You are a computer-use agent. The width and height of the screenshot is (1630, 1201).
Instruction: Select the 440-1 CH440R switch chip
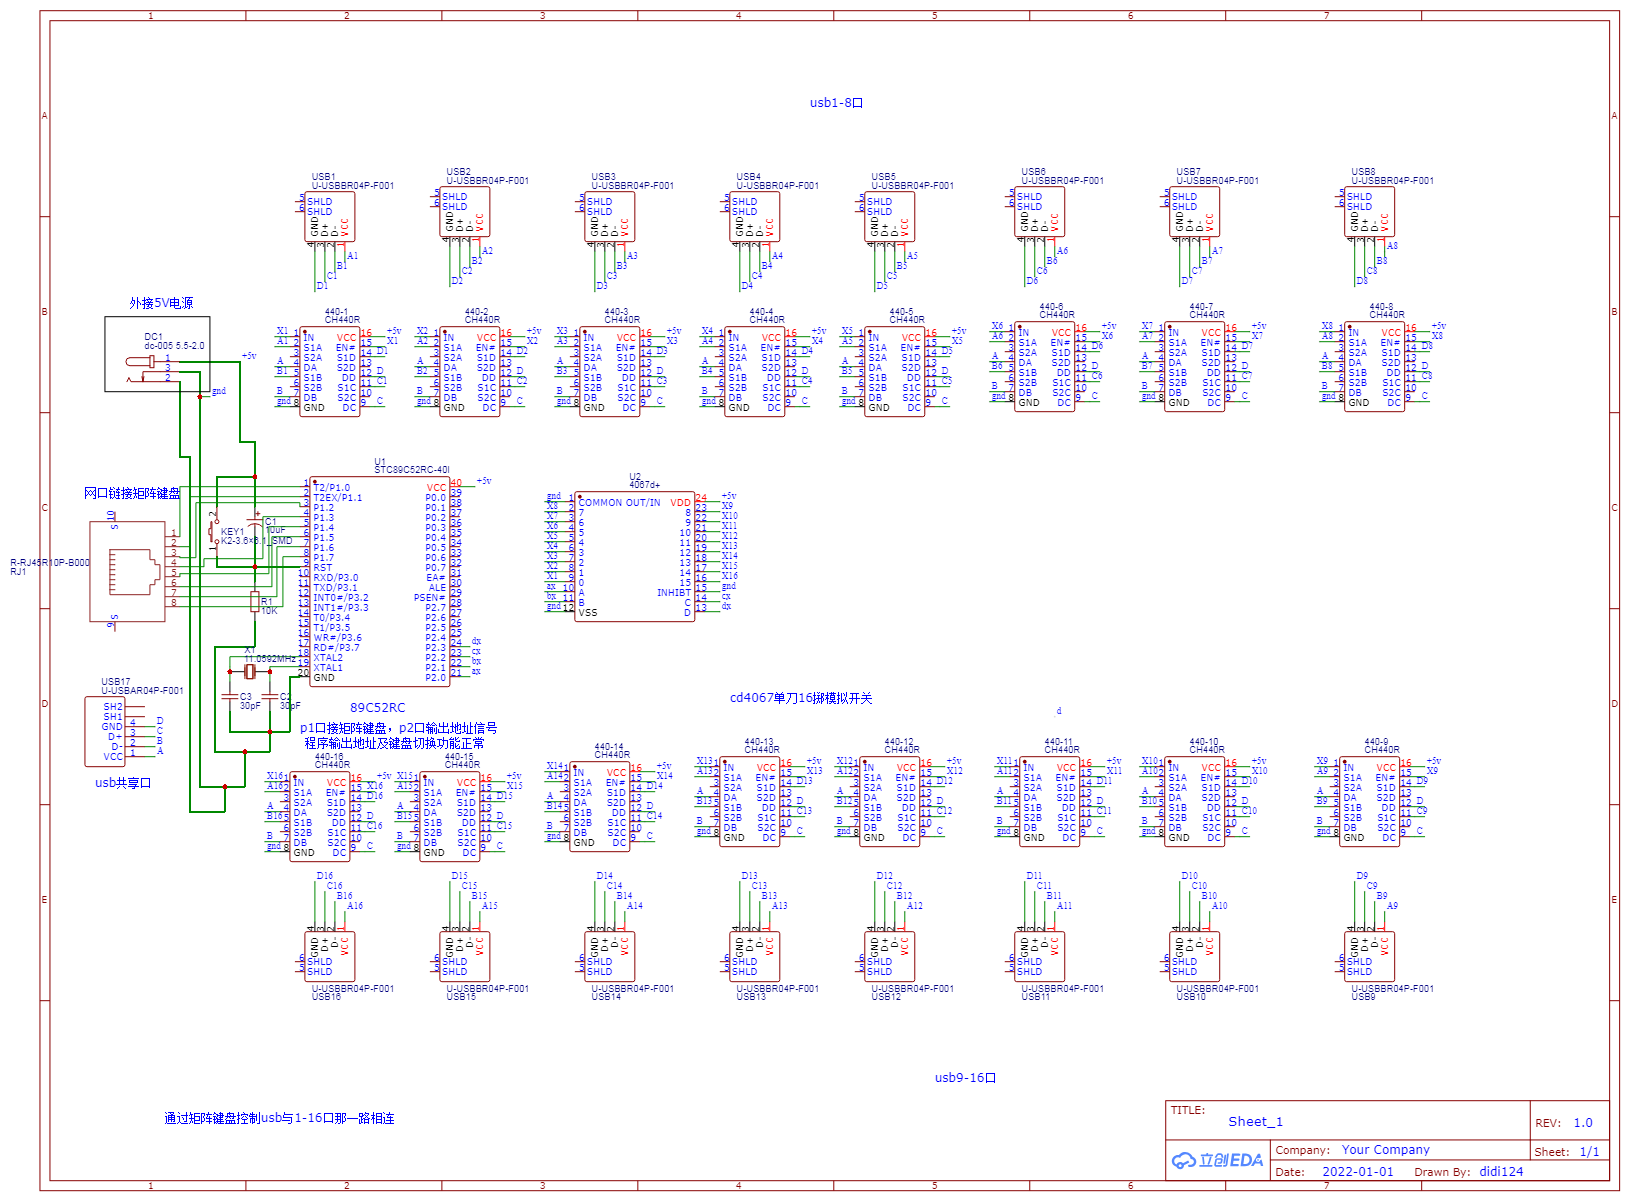point(330,371)
